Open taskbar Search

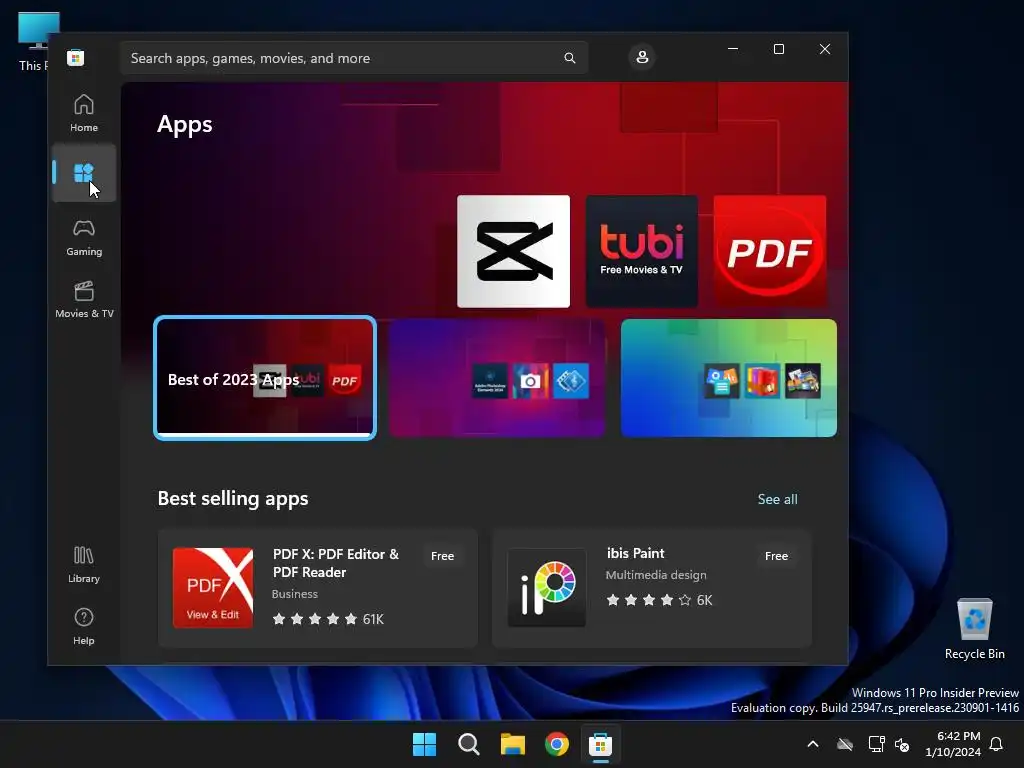coord(469,744)
